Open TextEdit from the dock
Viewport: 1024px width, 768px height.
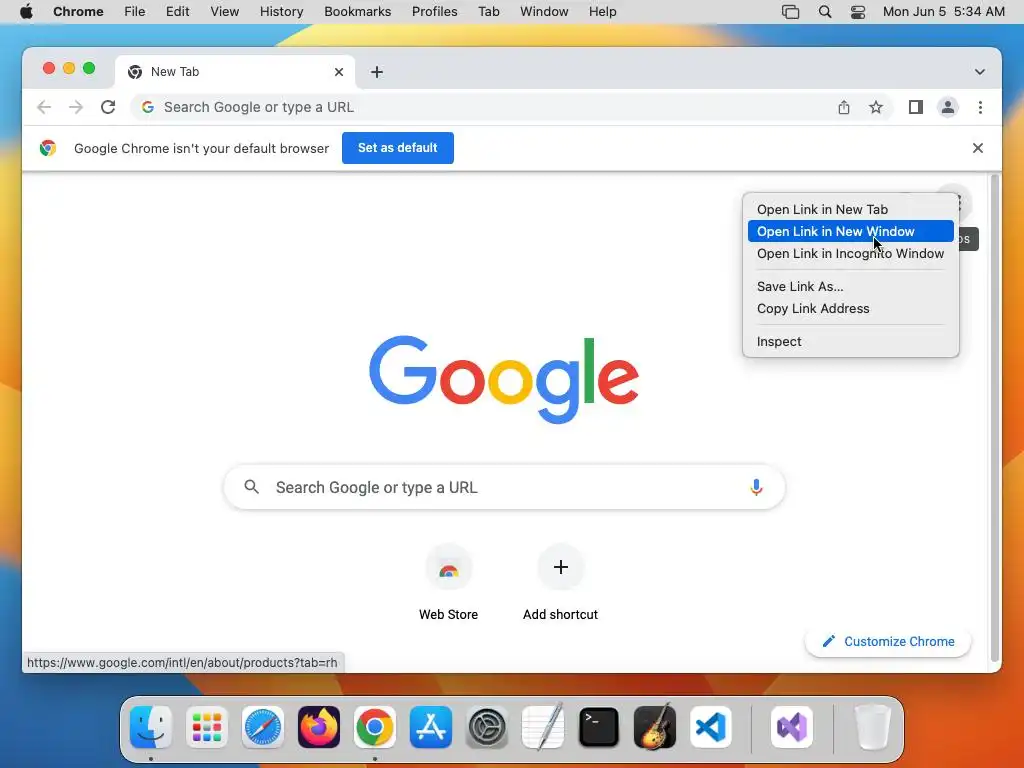point(543,727)
